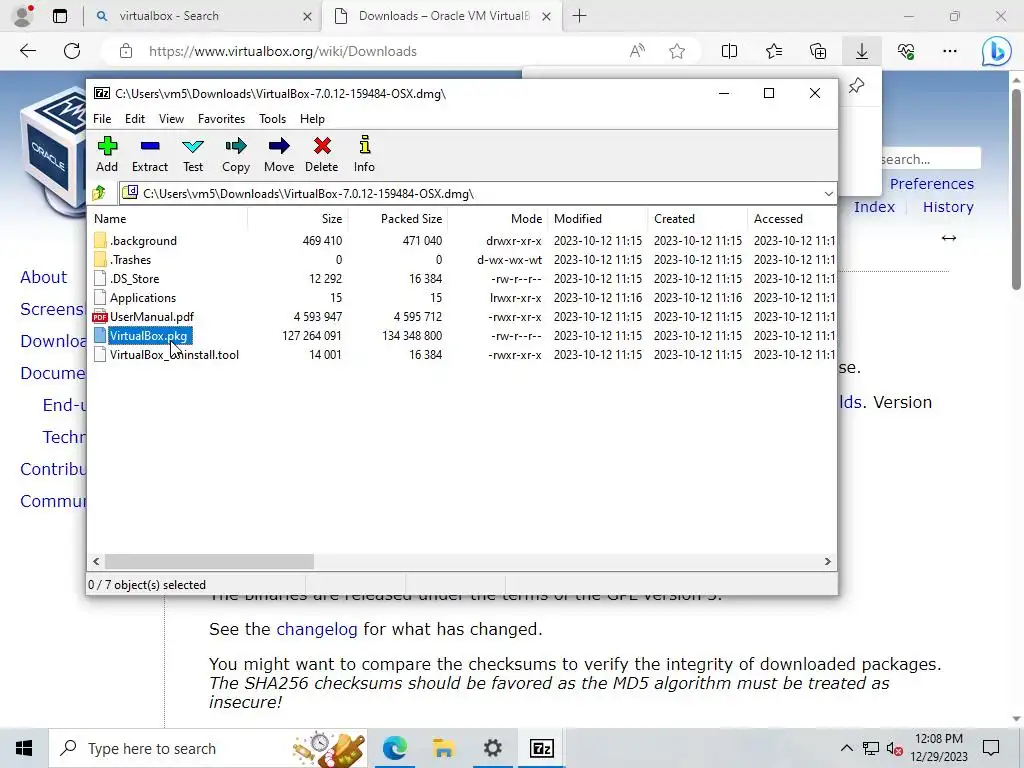Open the About link in the sidebar
Screen dimensions: 1024x768
coord(43,277)
